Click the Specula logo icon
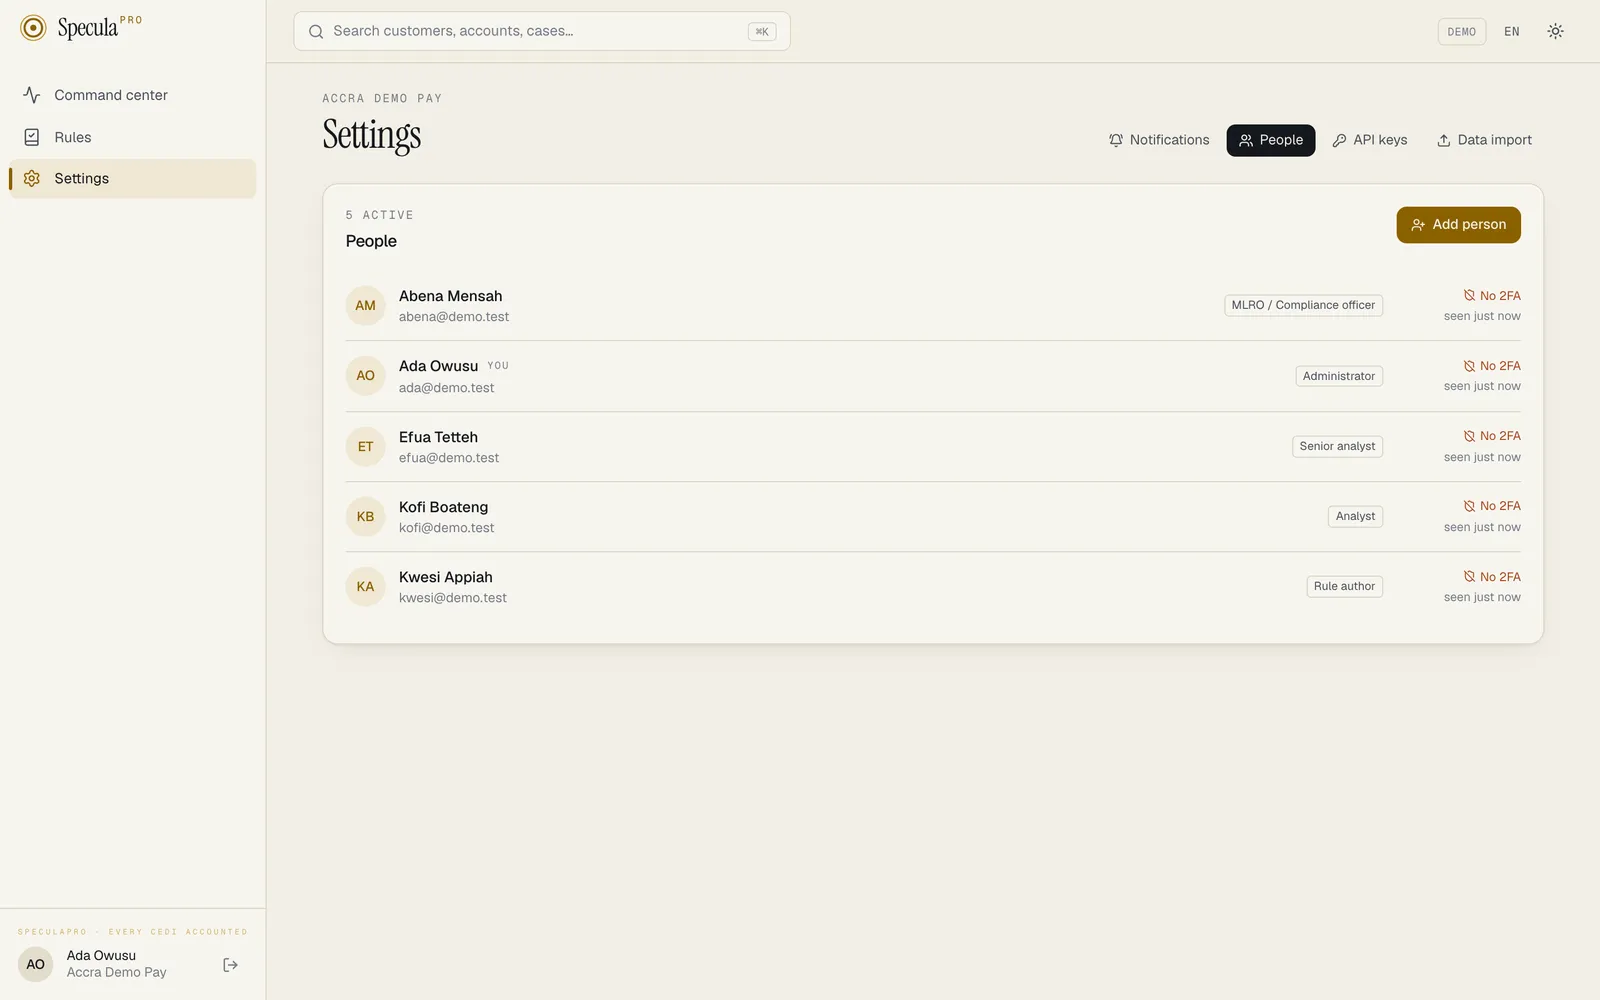The image size is (1600, 1000). click(x=33, y=28)
